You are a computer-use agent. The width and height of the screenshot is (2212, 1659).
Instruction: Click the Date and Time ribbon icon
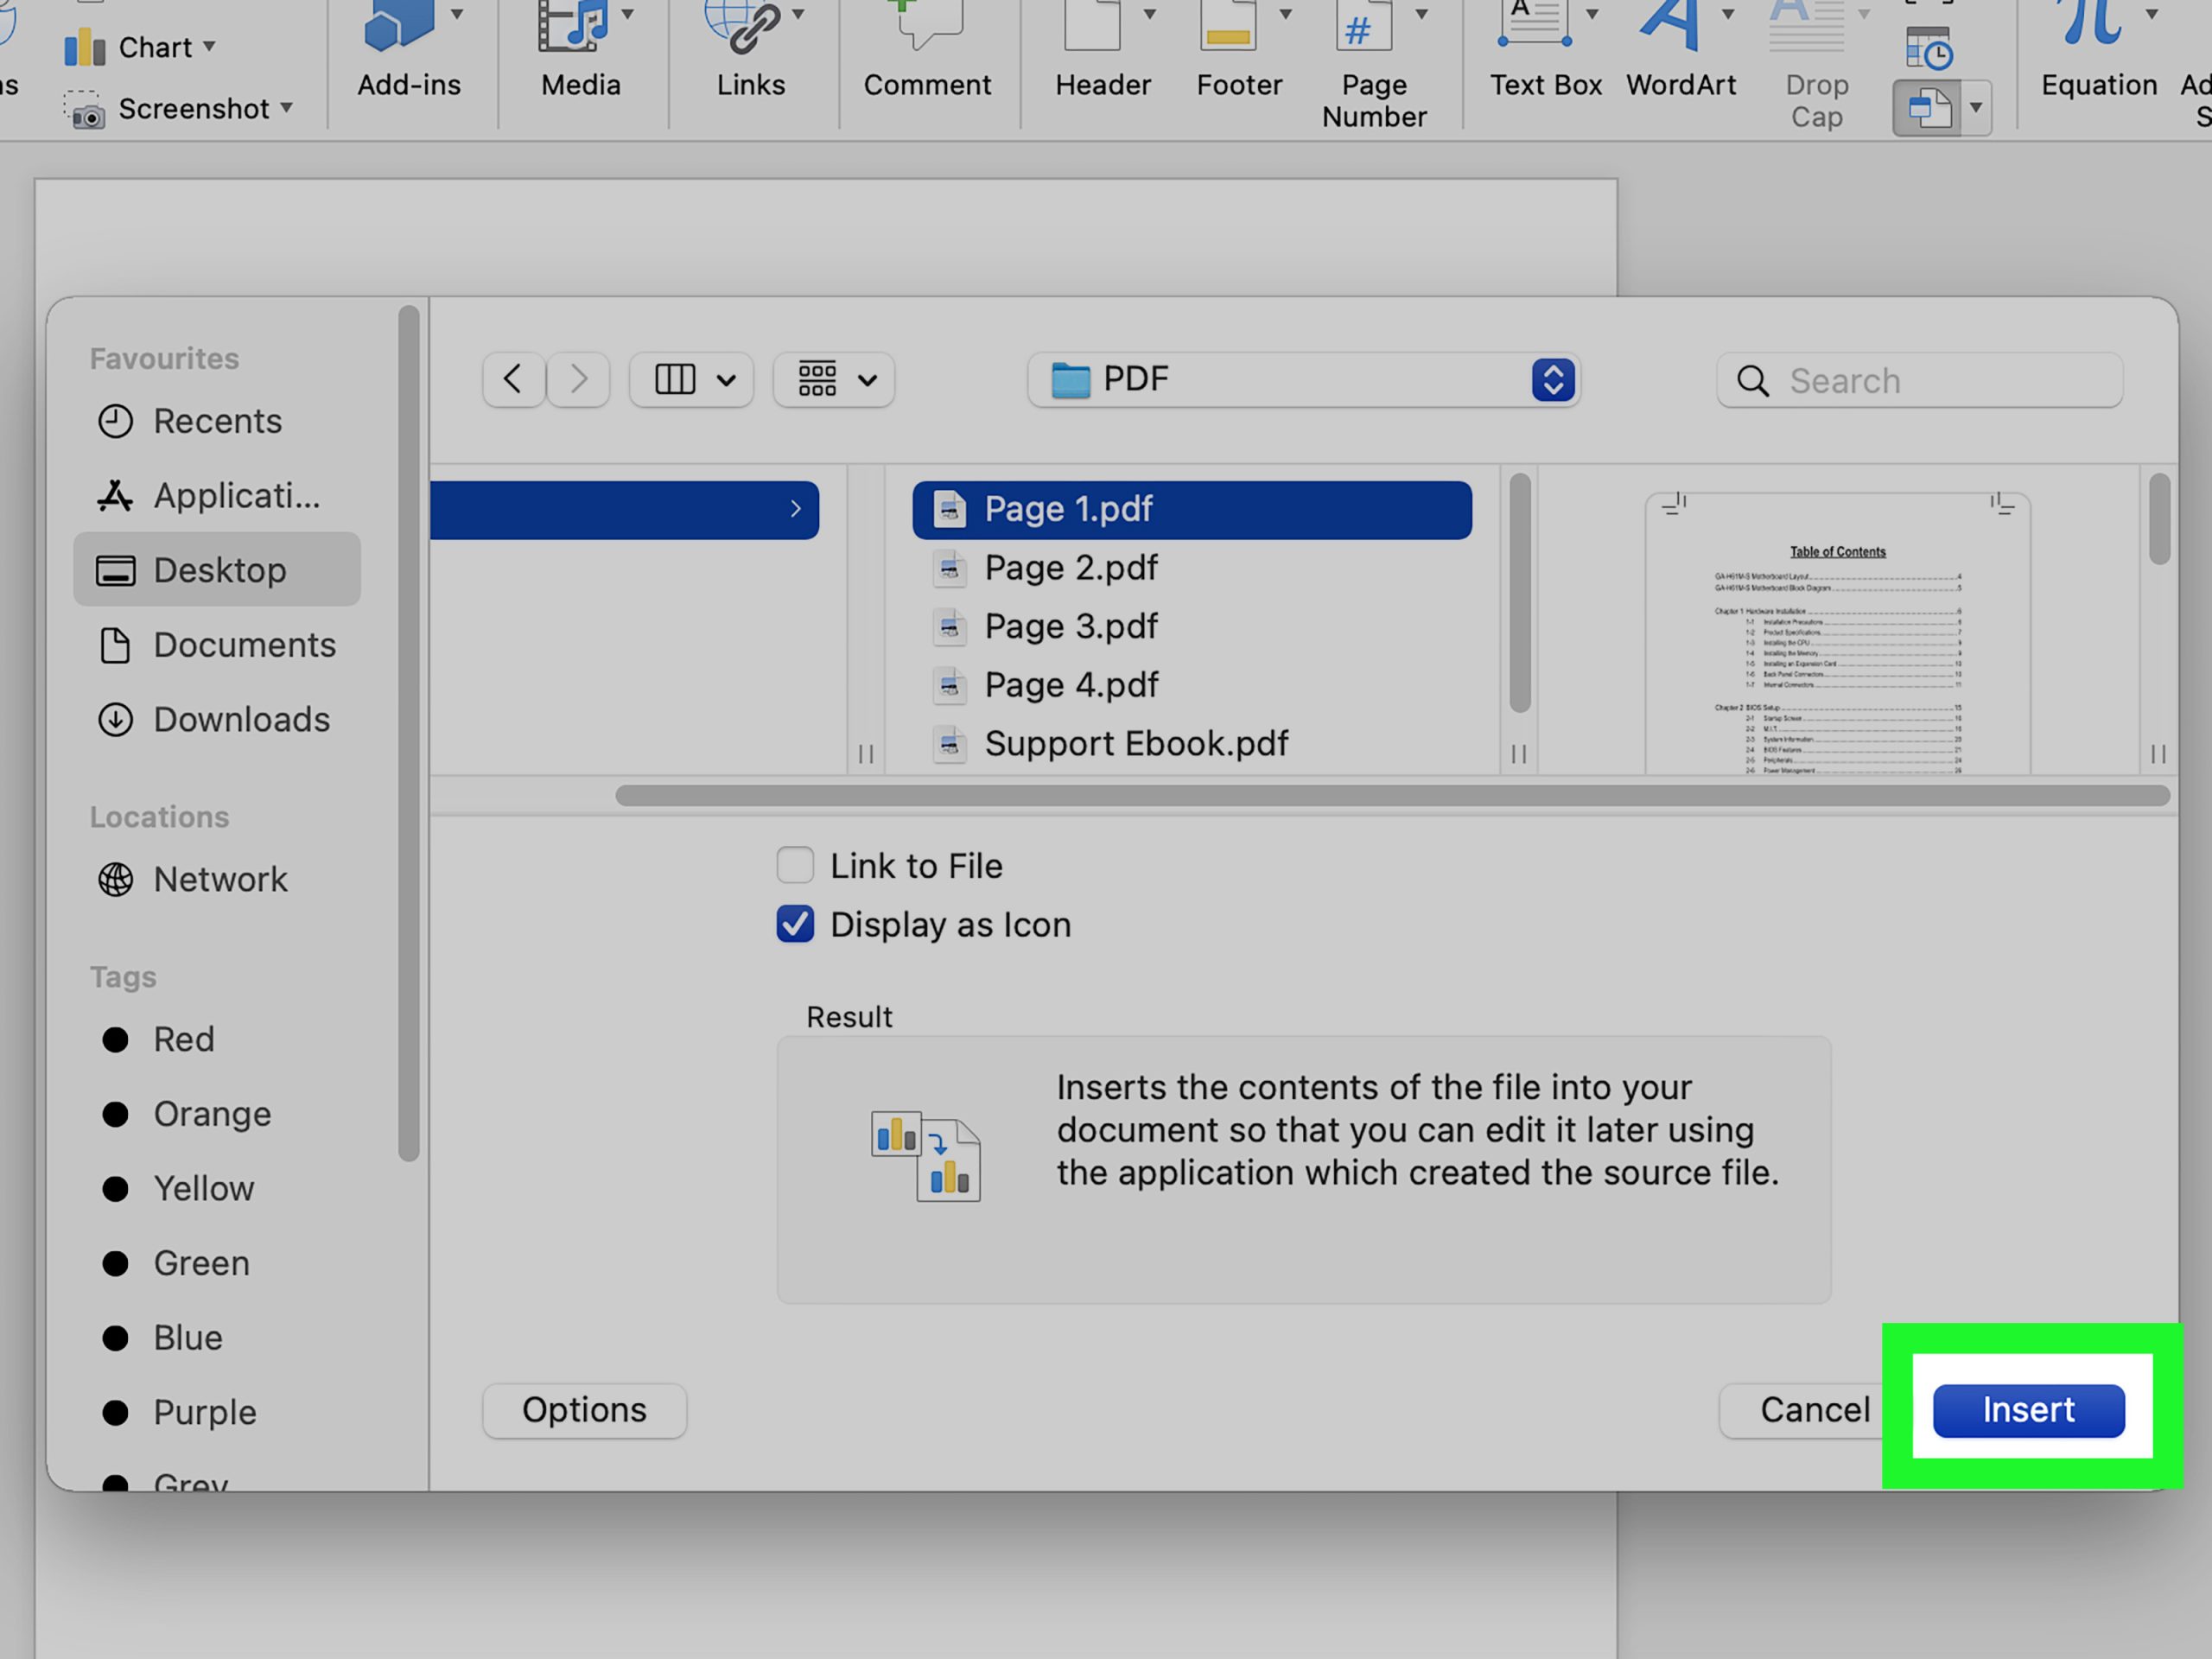coord(1929,48)
